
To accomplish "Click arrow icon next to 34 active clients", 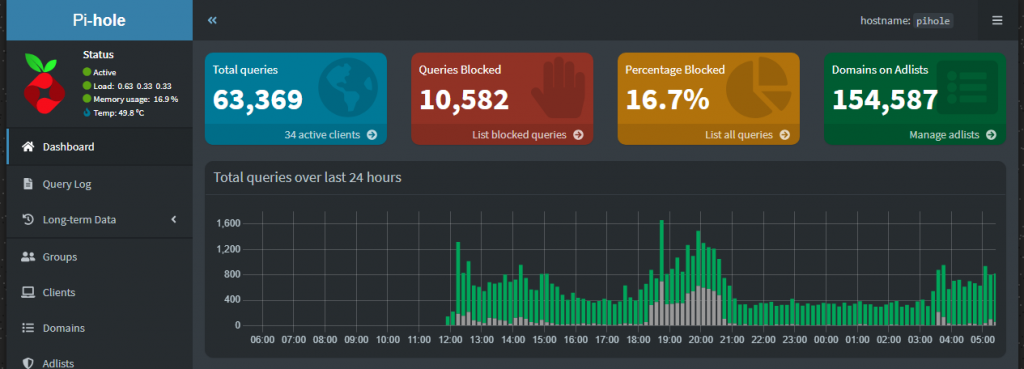I will [x=372, y=135].
